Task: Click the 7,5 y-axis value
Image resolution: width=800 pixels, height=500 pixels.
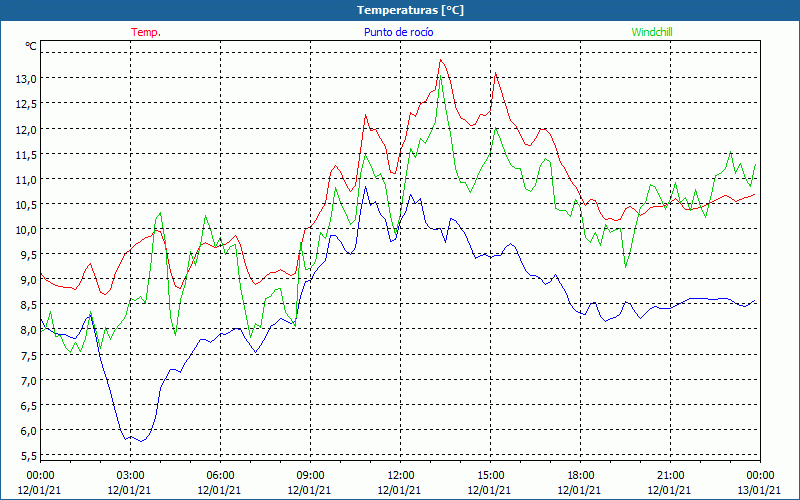Action: [x=28, y=355]
